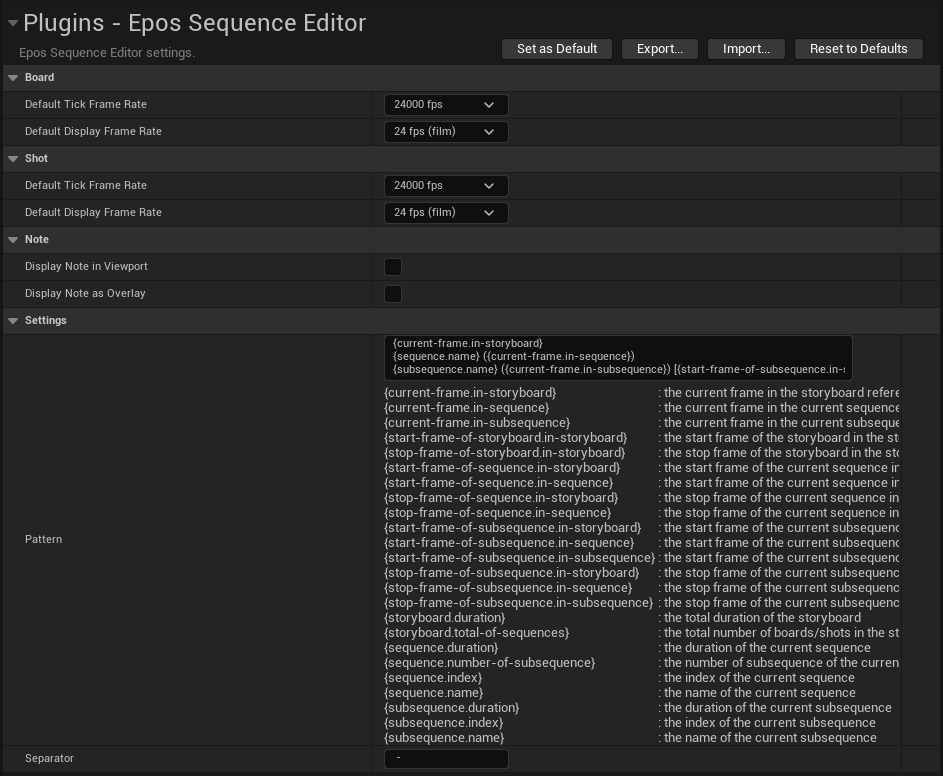Enable Display Note in Viewport

click(393, 266)
